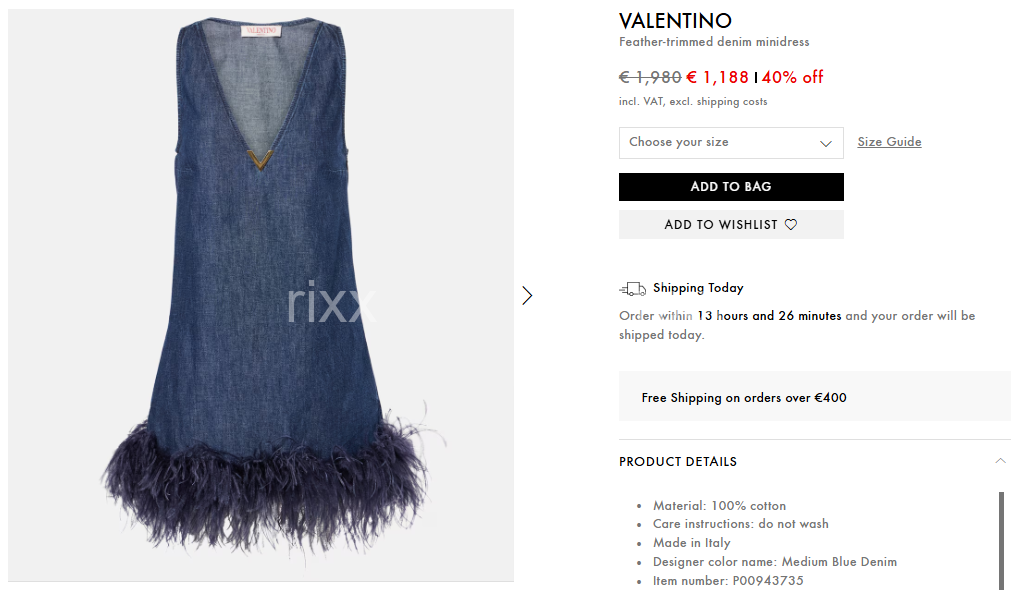
Task: Click the size dropdown chevron arrow
Action: pos(825,143)
